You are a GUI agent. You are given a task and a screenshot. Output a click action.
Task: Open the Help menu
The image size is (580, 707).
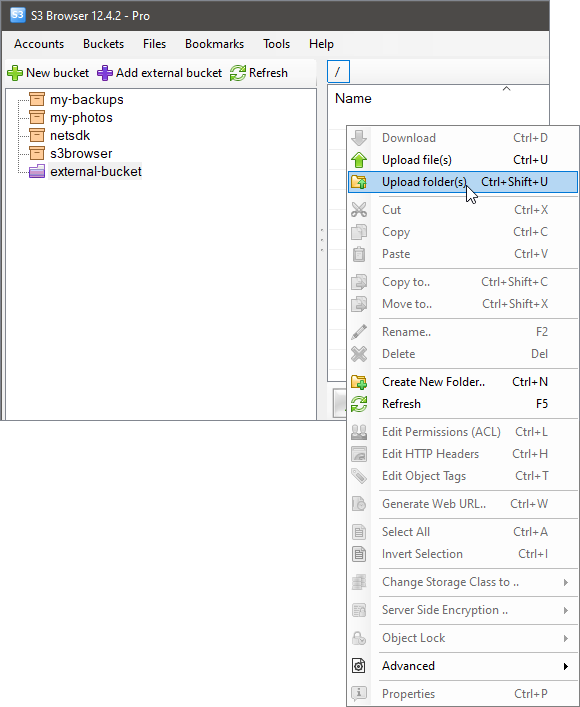click(321, 44)
